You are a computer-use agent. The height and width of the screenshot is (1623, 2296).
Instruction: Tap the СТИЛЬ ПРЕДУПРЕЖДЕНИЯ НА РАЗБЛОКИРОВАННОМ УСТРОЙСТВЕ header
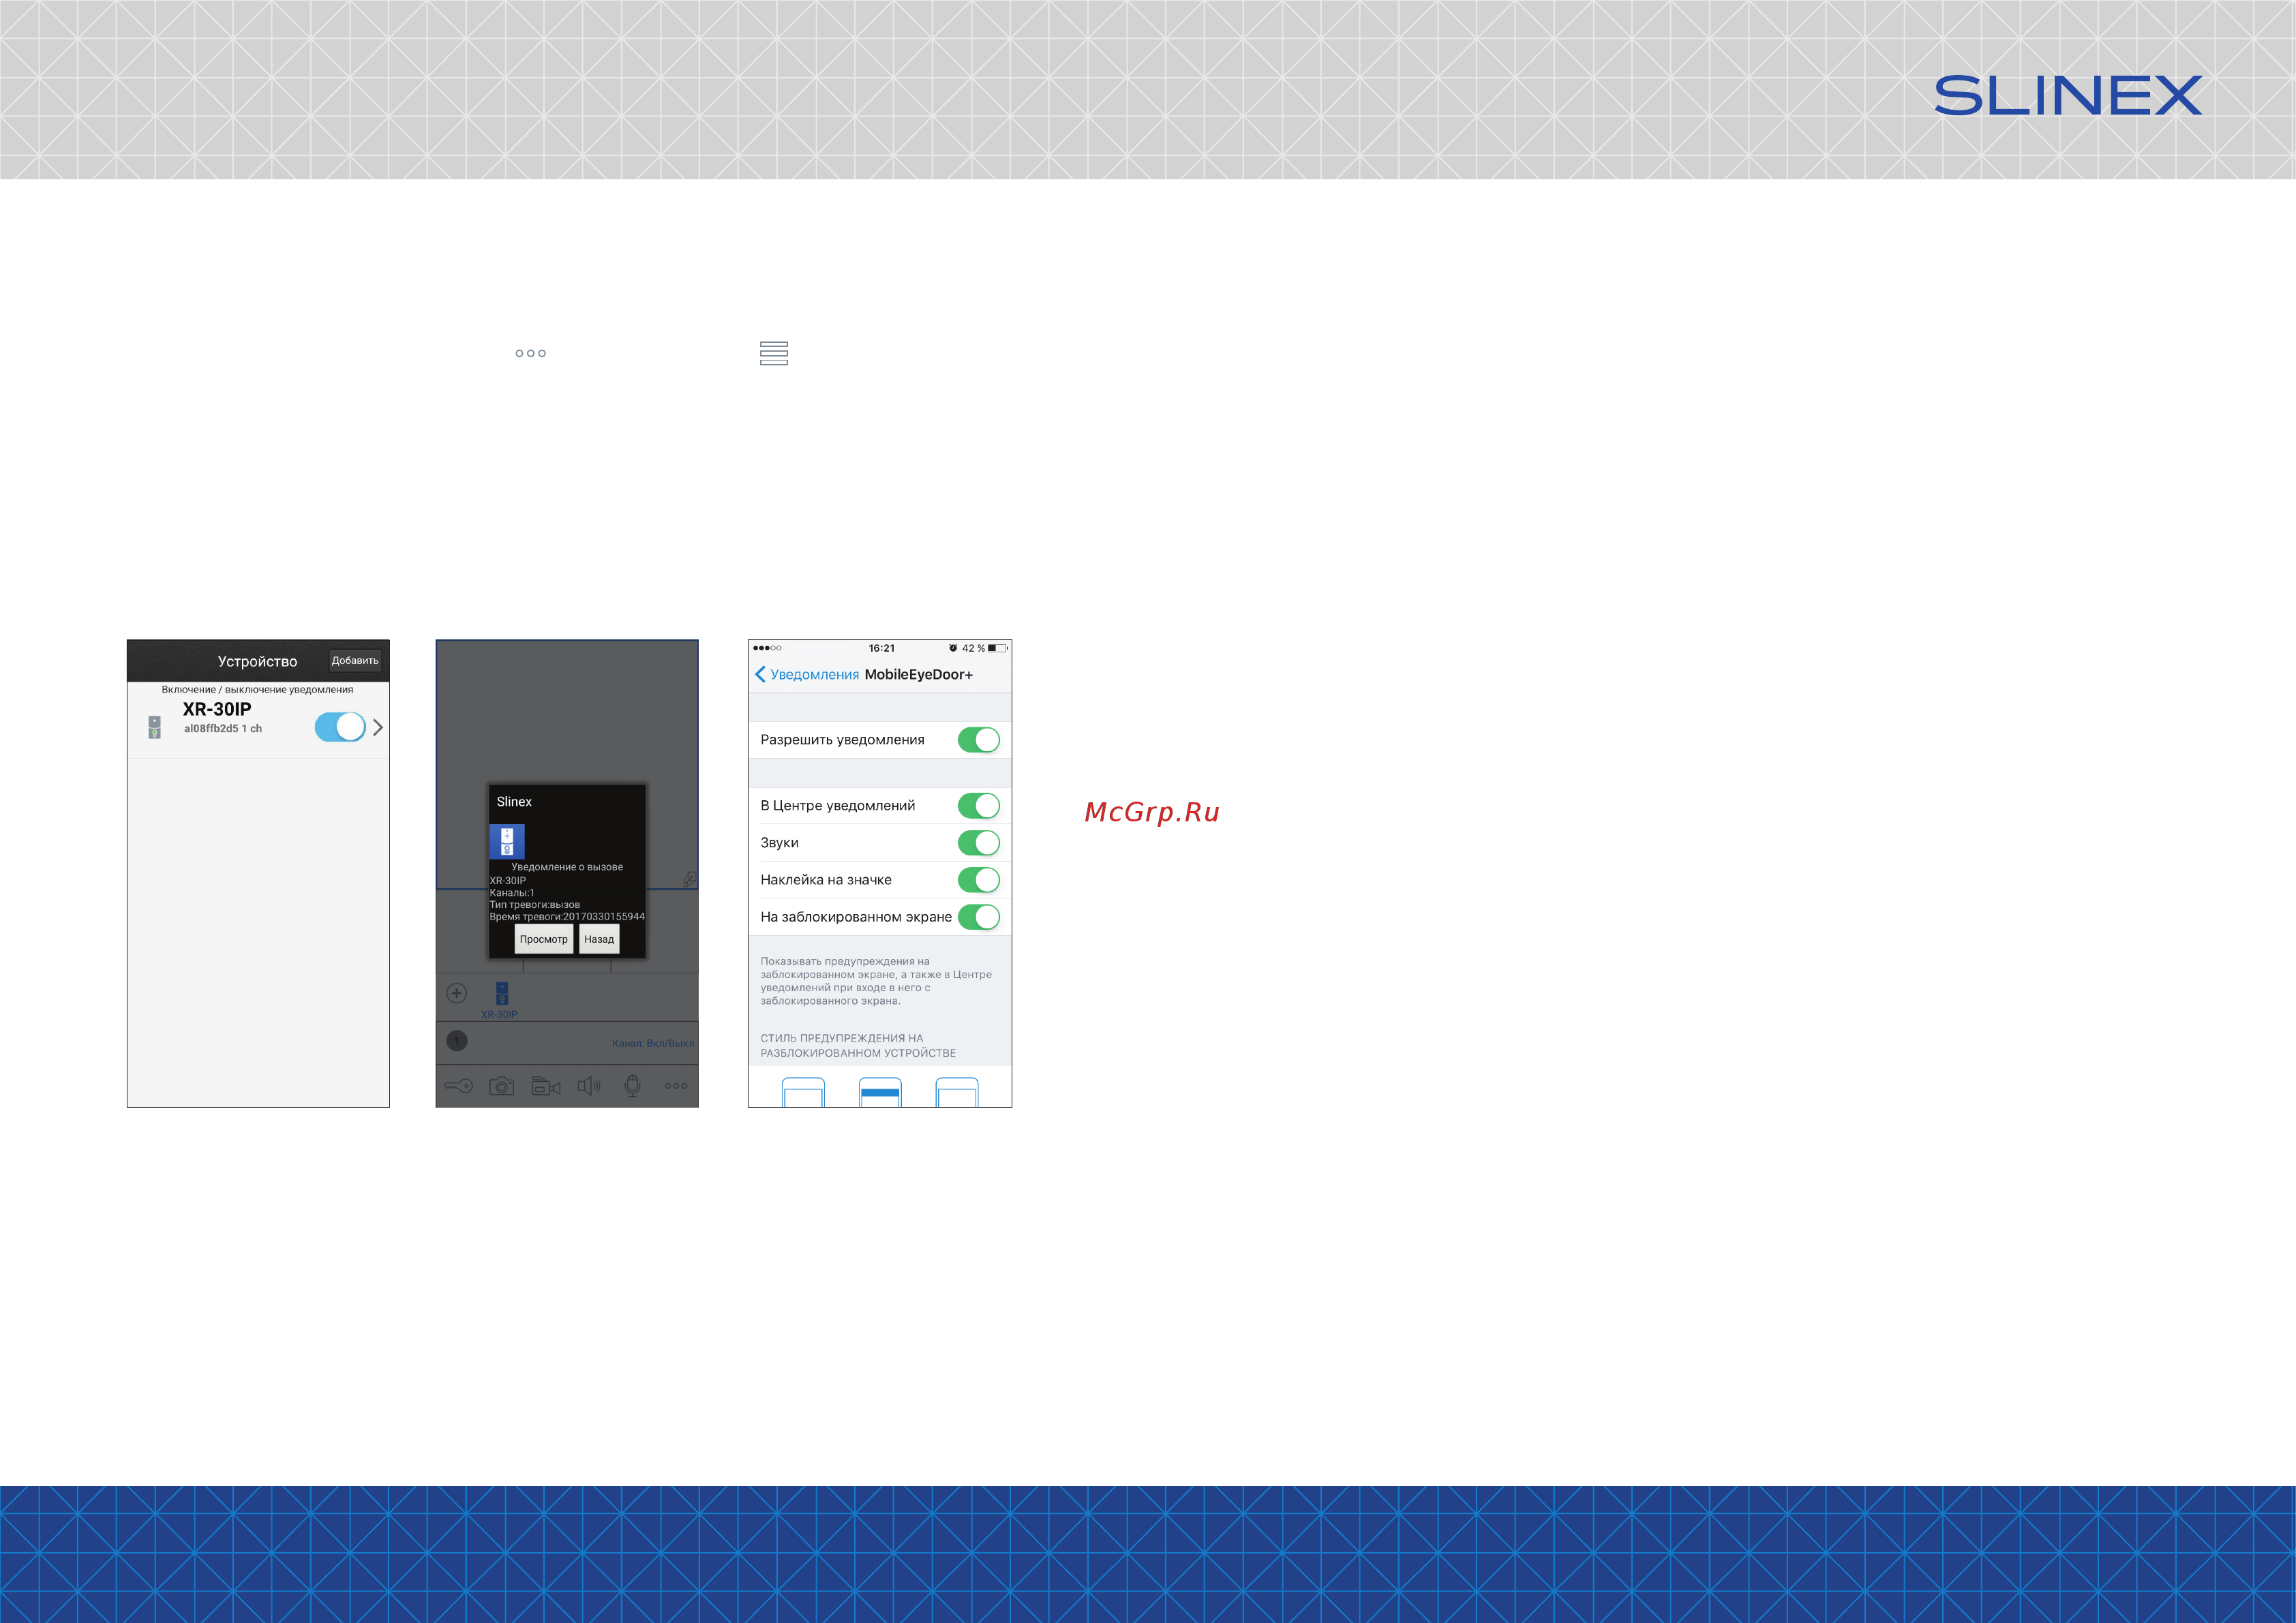click(858, 1046)
